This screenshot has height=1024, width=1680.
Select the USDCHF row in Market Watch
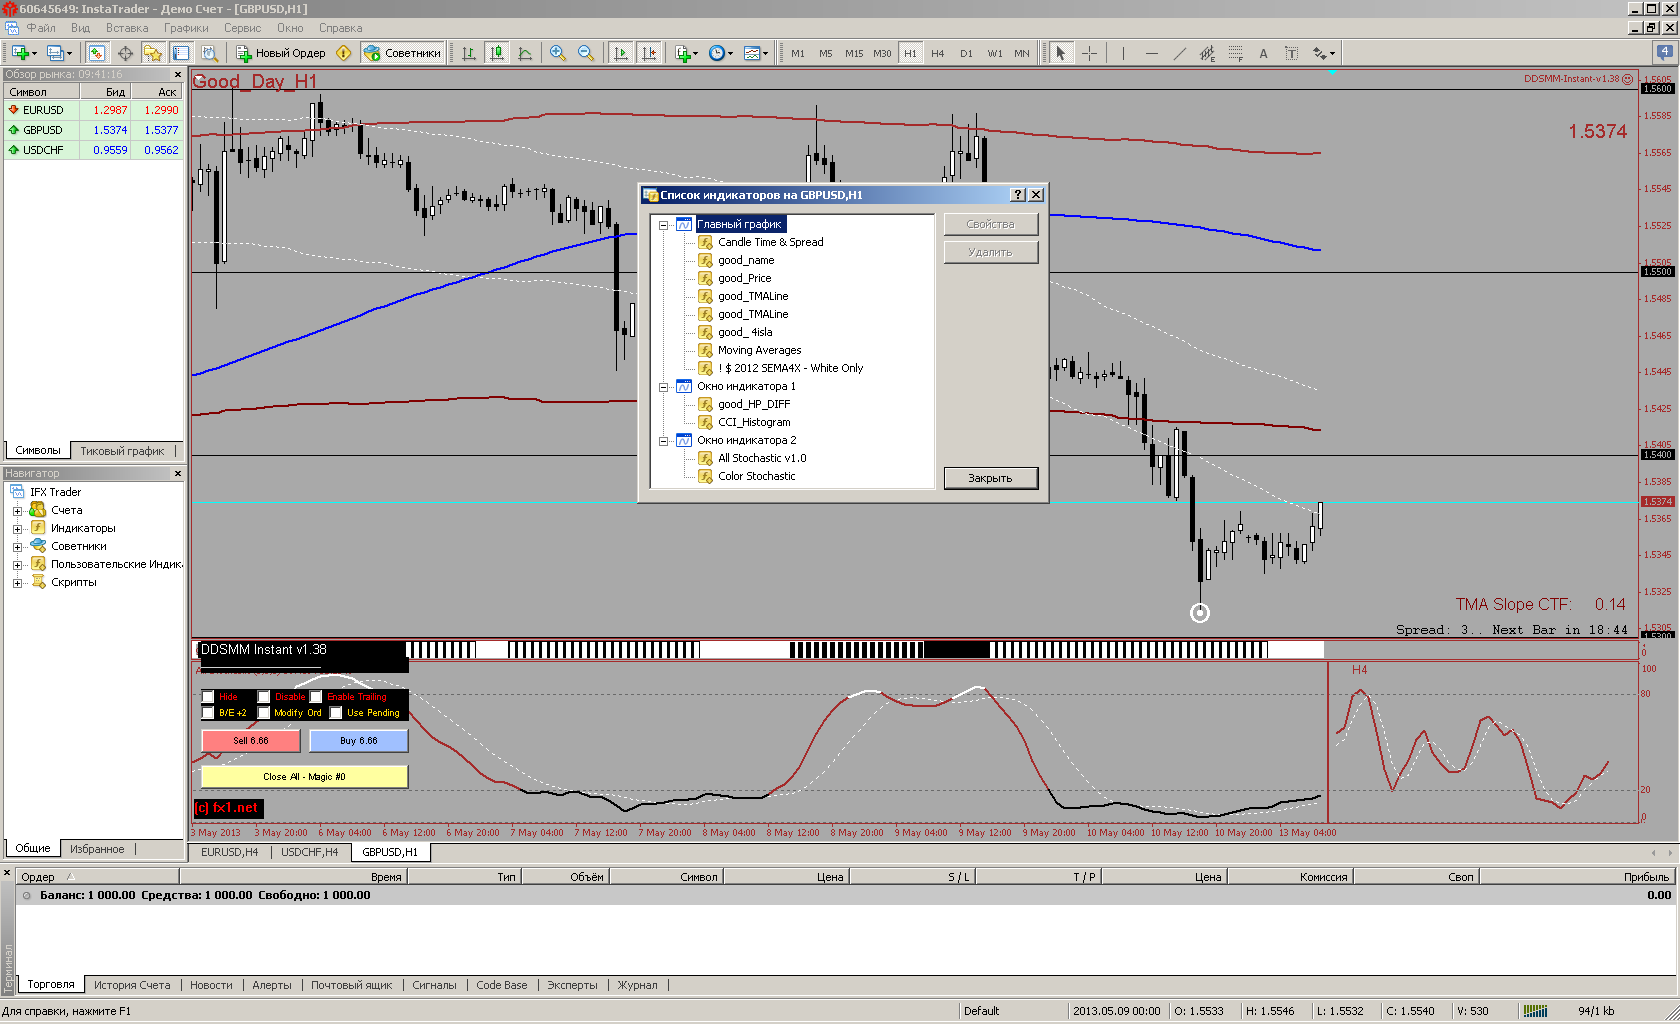click(x=94, y=150)
